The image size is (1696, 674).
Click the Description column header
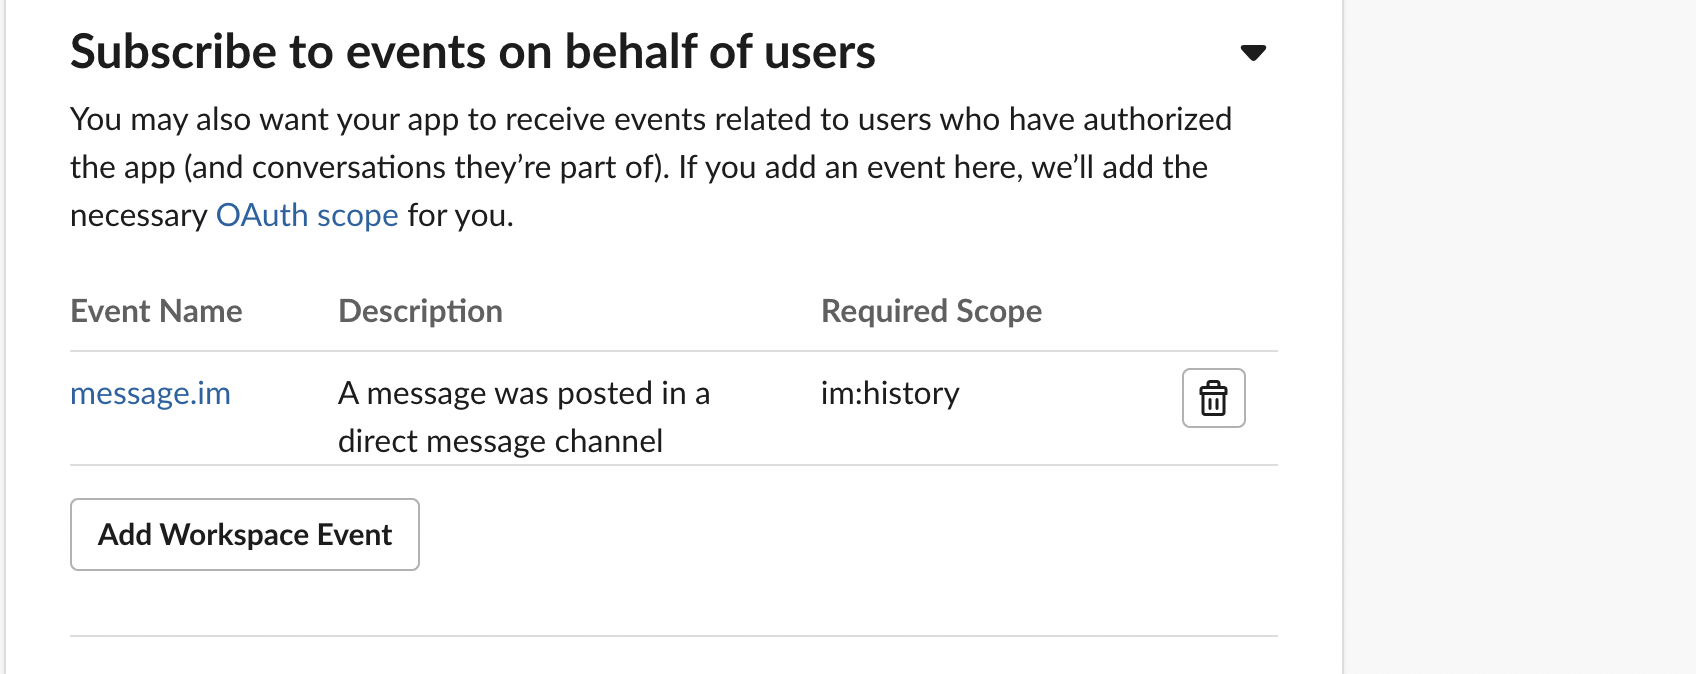pyautogui.click(x=420, y=311)
